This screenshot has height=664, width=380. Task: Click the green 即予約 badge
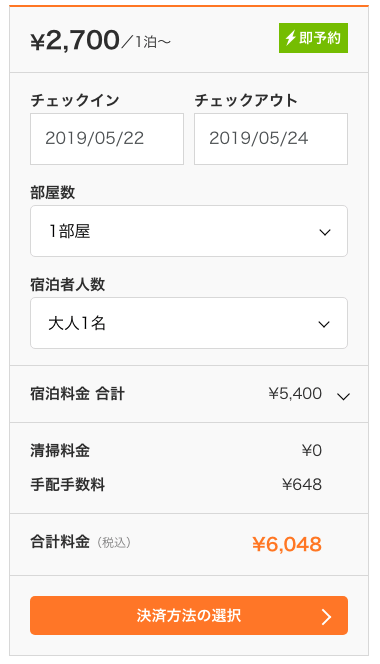pos(313,38)
